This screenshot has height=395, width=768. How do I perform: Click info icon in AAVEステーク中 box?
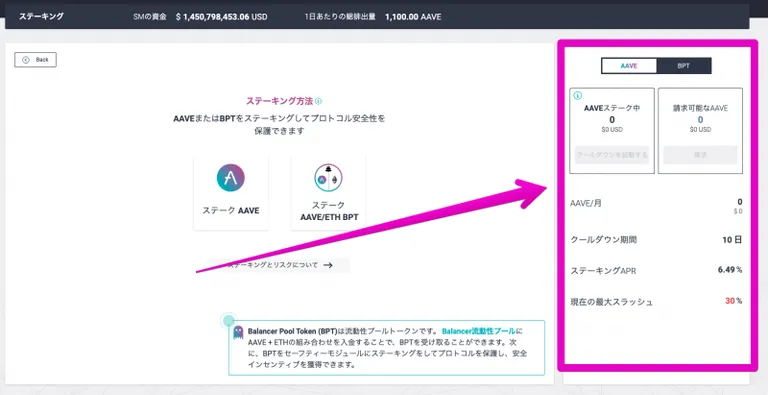[577, 96]
